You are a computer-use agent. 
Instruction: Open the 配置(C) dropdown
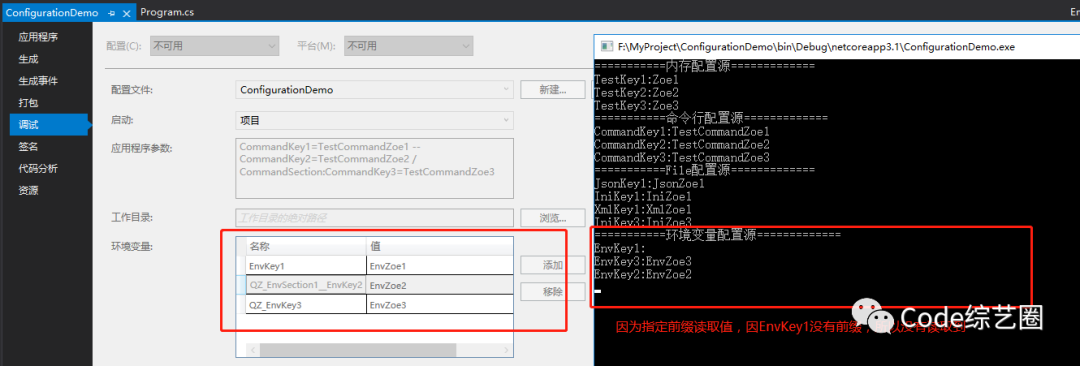click(214, 46)
